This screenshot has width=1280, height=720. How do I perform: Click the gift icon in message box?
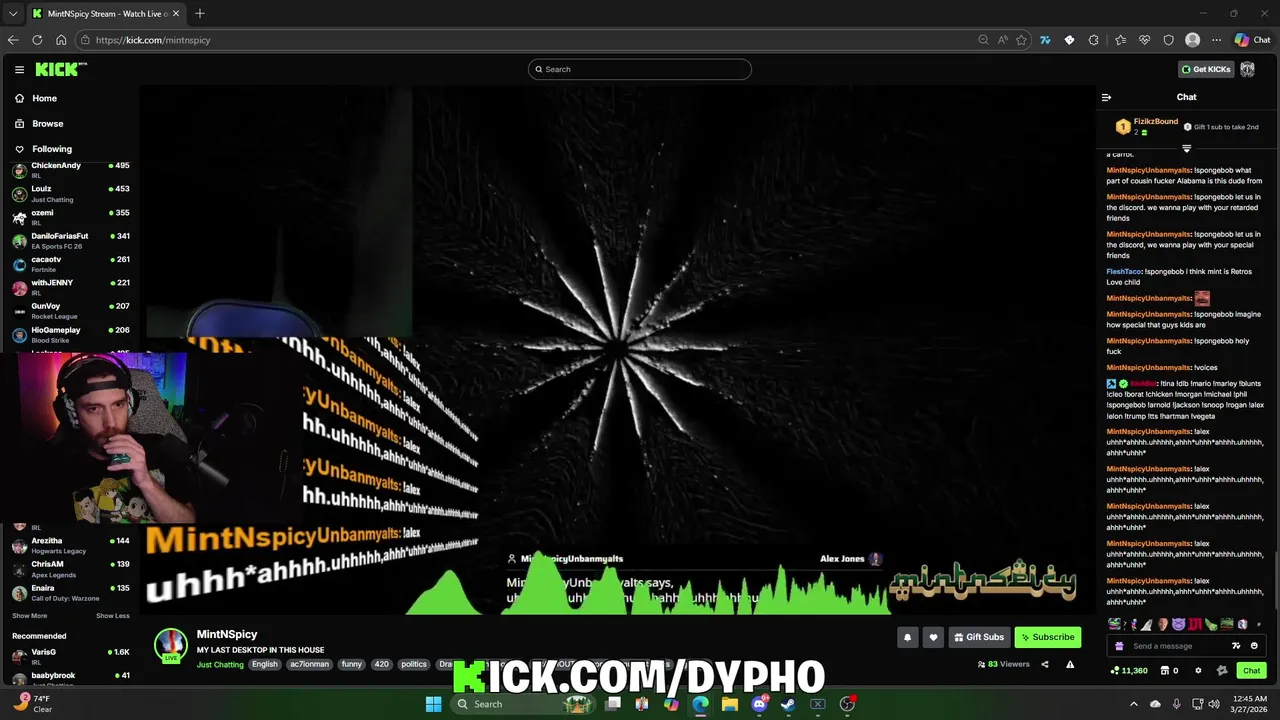[x=1119, y=646]
